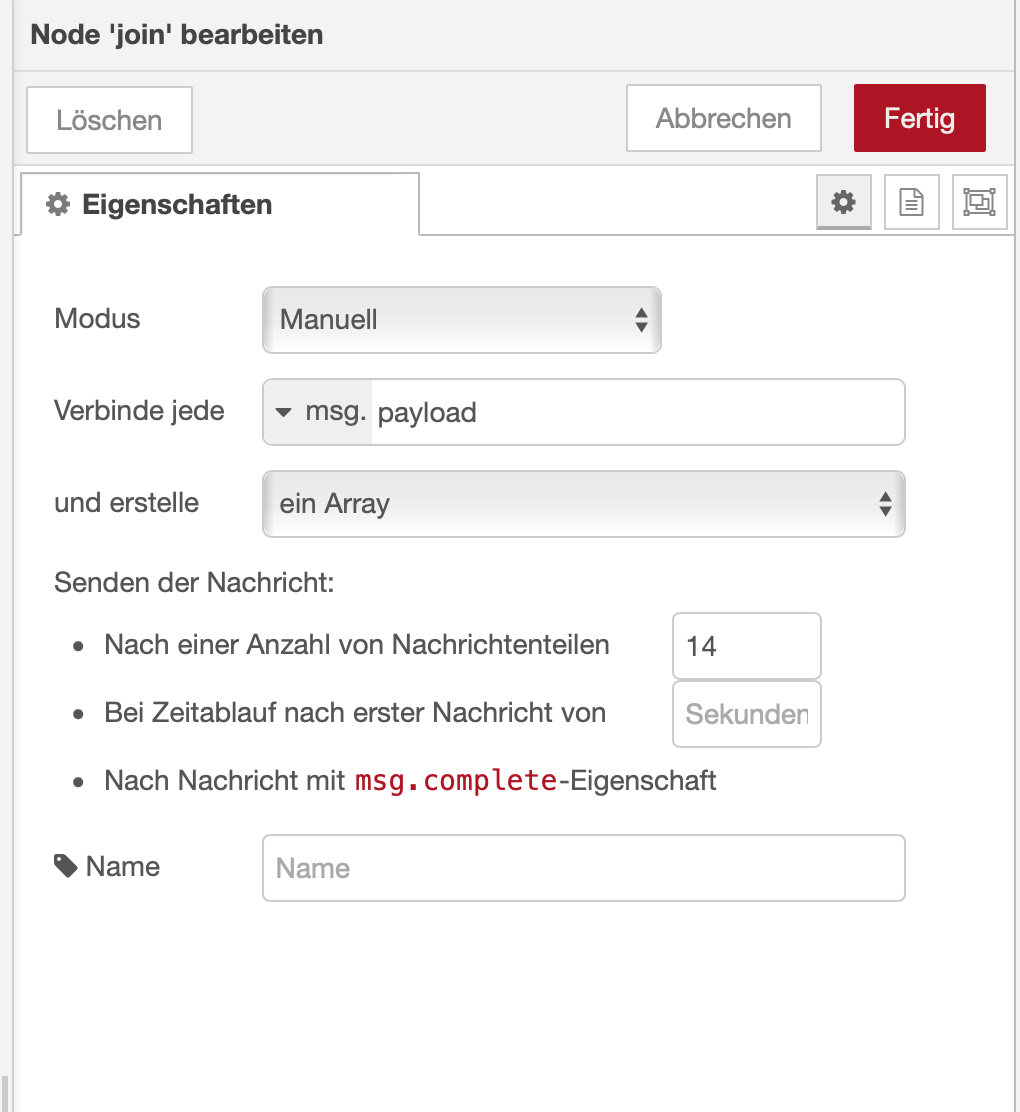Click the tag icon beside Name
1020x1112 pixels.
(66, 866)
